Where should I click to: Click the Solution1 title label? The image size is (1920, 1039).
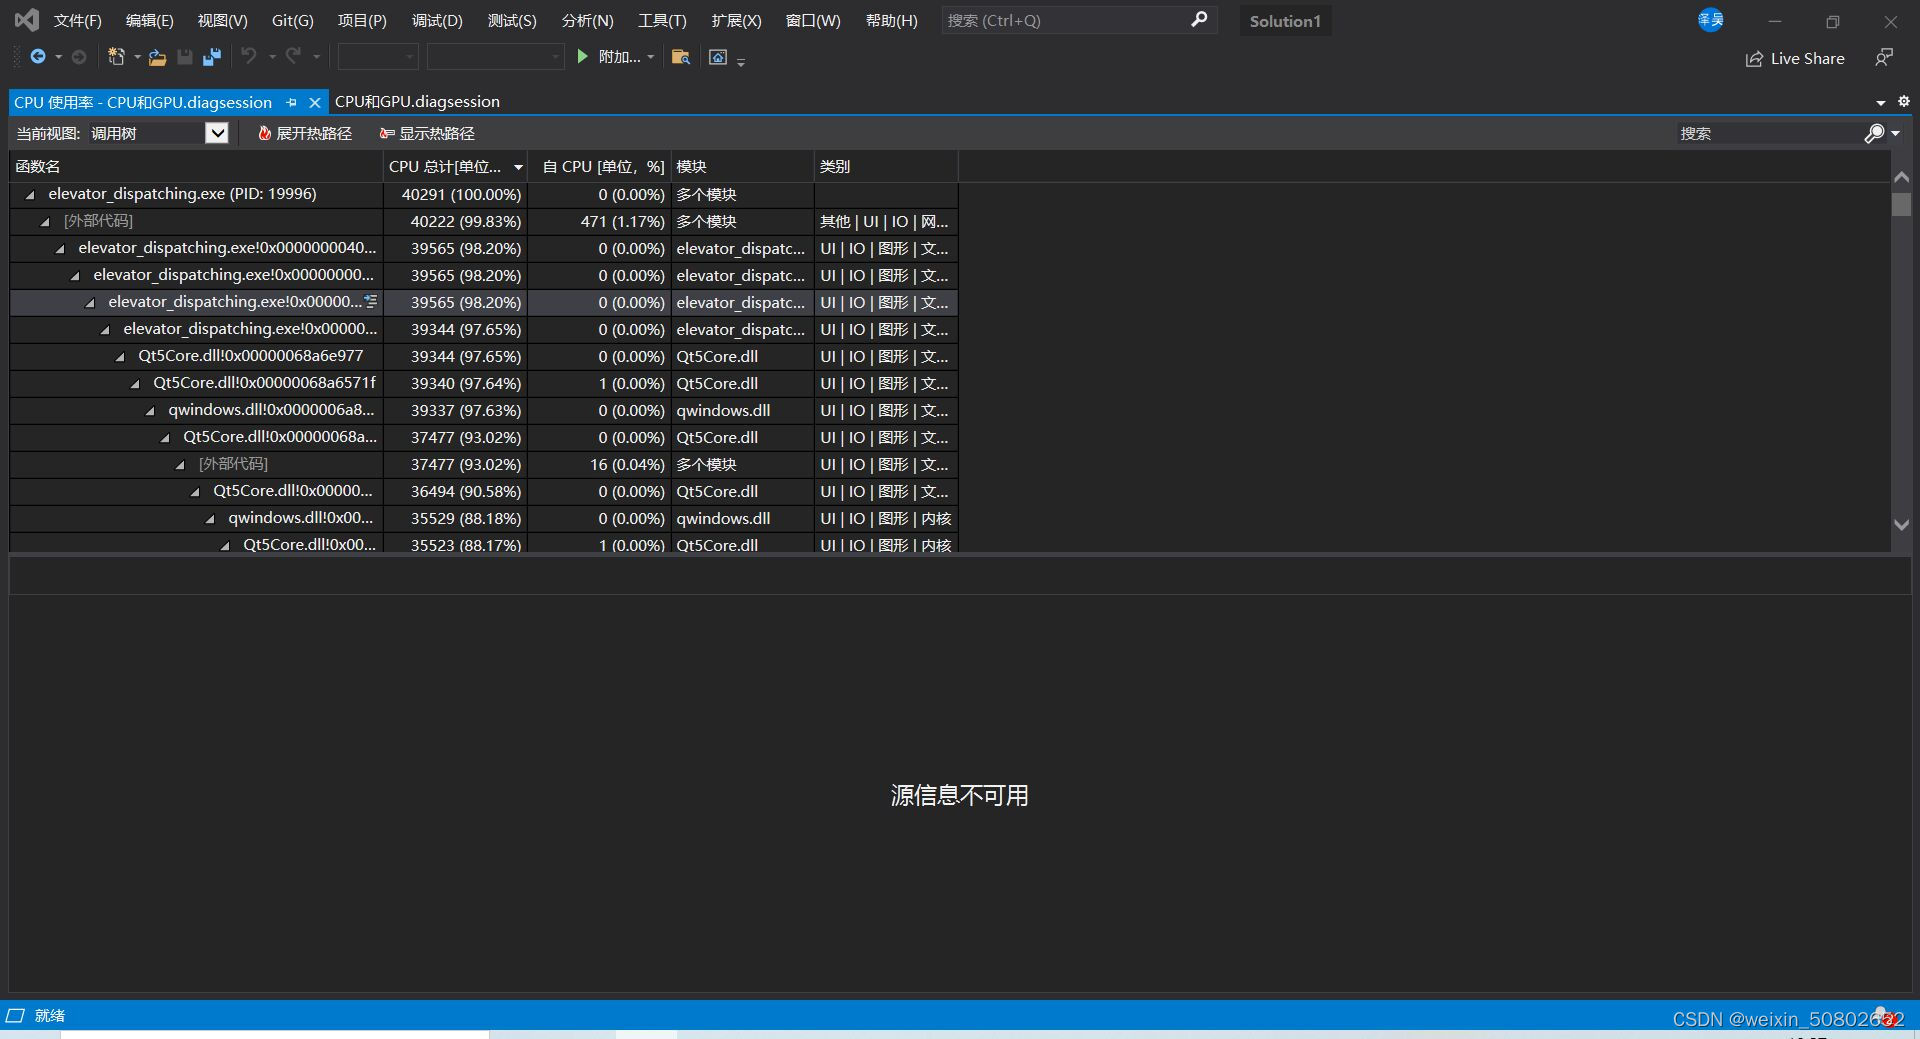coord(1285,21)
